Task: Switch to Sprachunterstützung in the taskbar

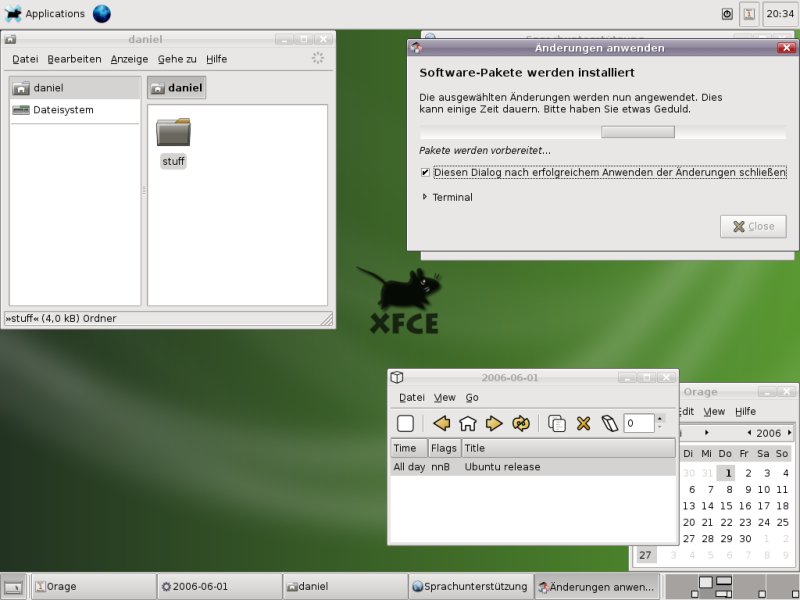Action: coord(470,587)
